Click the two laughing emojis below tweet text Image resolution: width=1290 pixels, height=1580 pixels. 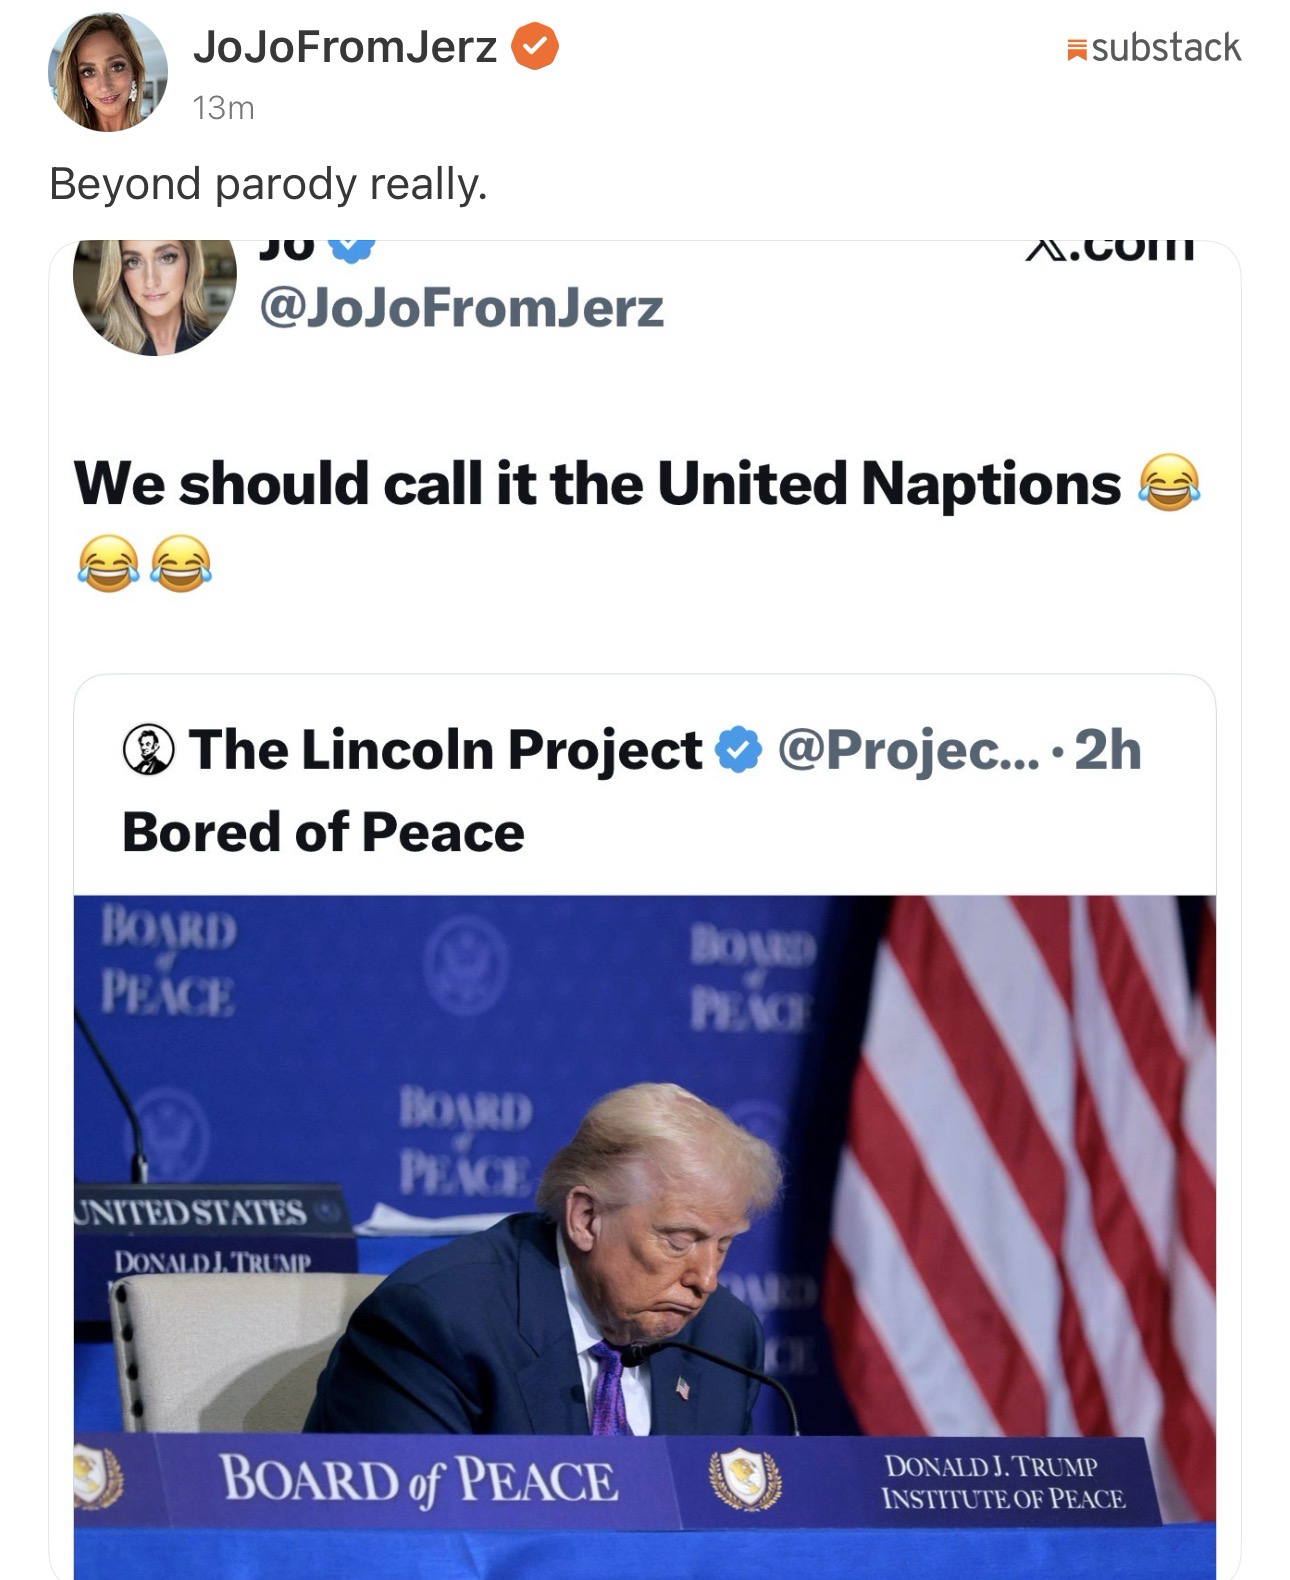(x=144, y=563)
